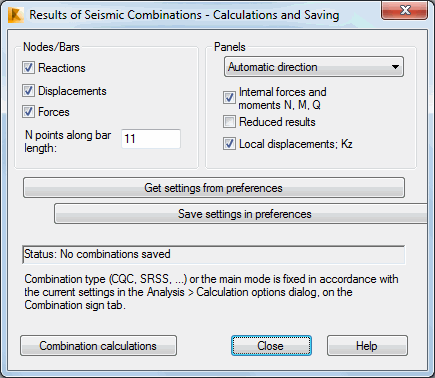Click the N points along bar length field
Screen dimensions: 435x378
coord(151,139)
